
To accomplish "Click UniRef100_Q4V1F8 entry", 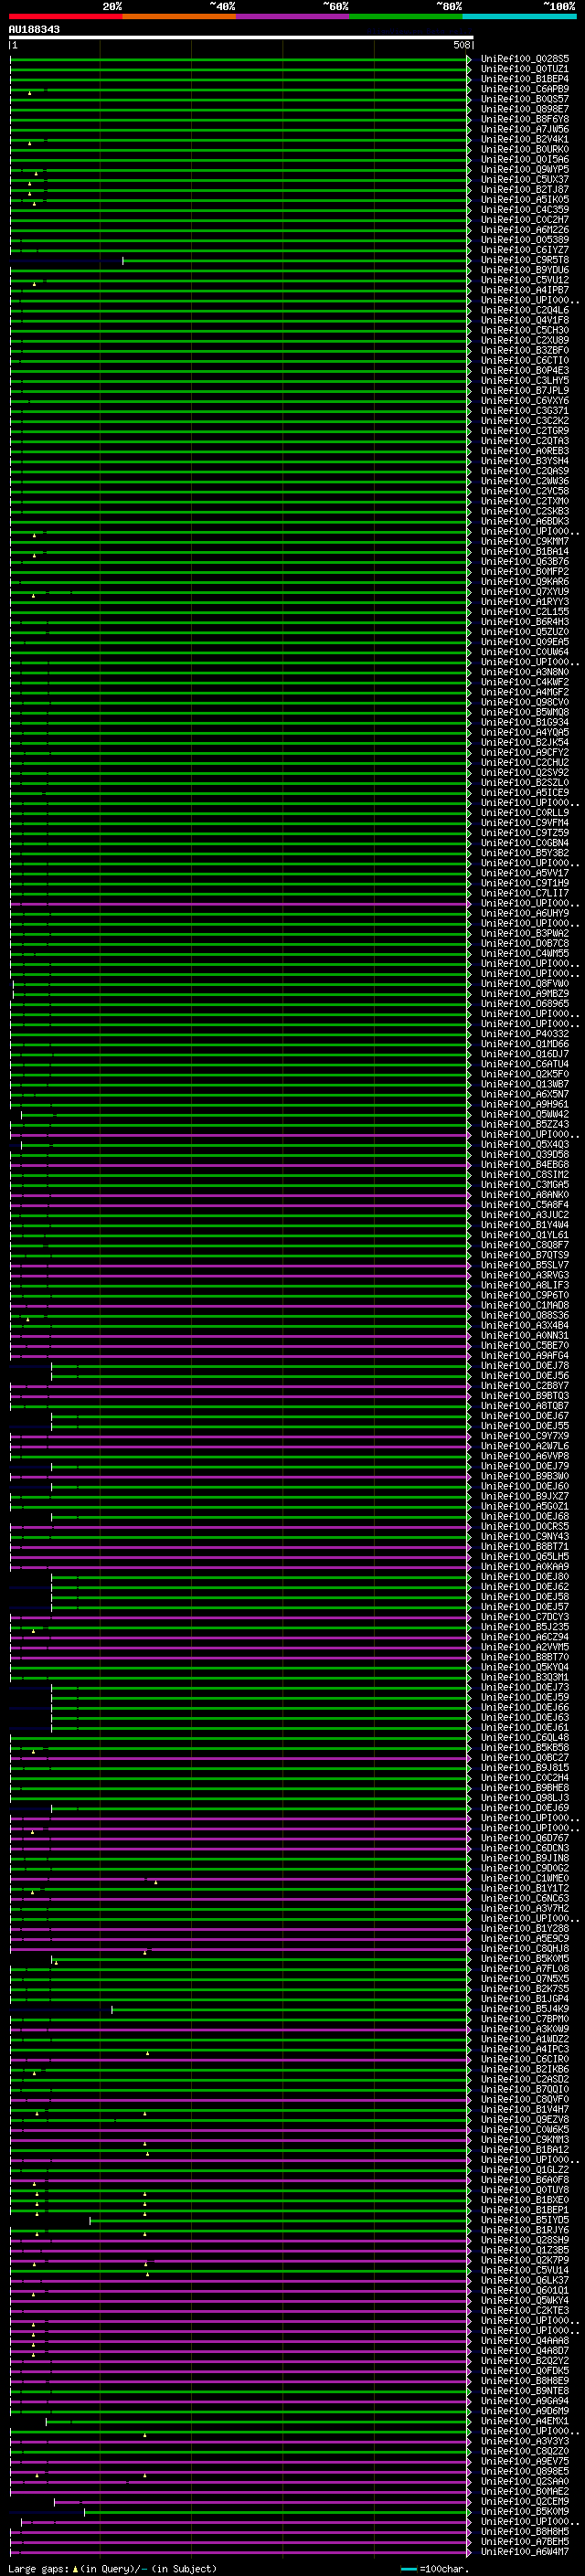I will click(x=524, y=321).
